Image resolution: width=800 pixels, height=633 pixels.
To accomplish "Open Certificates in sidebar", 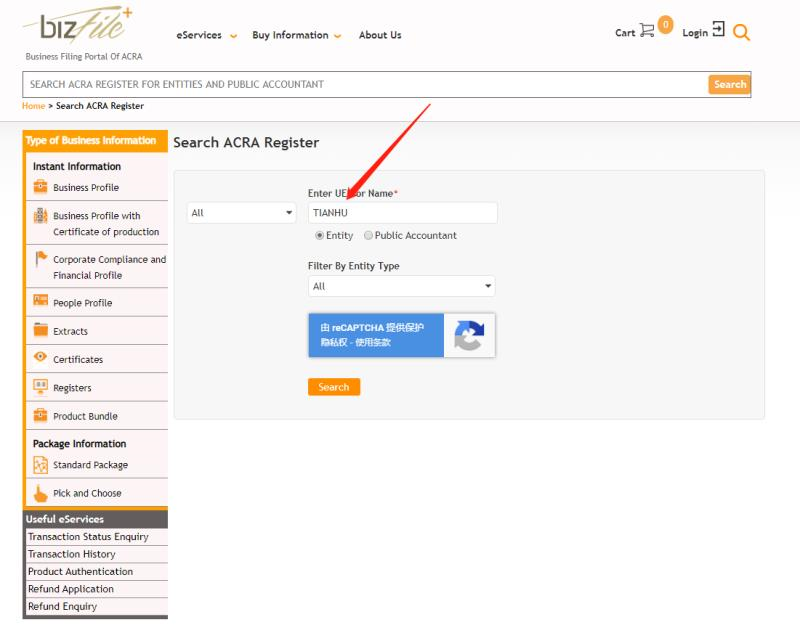I will [78, 360].
